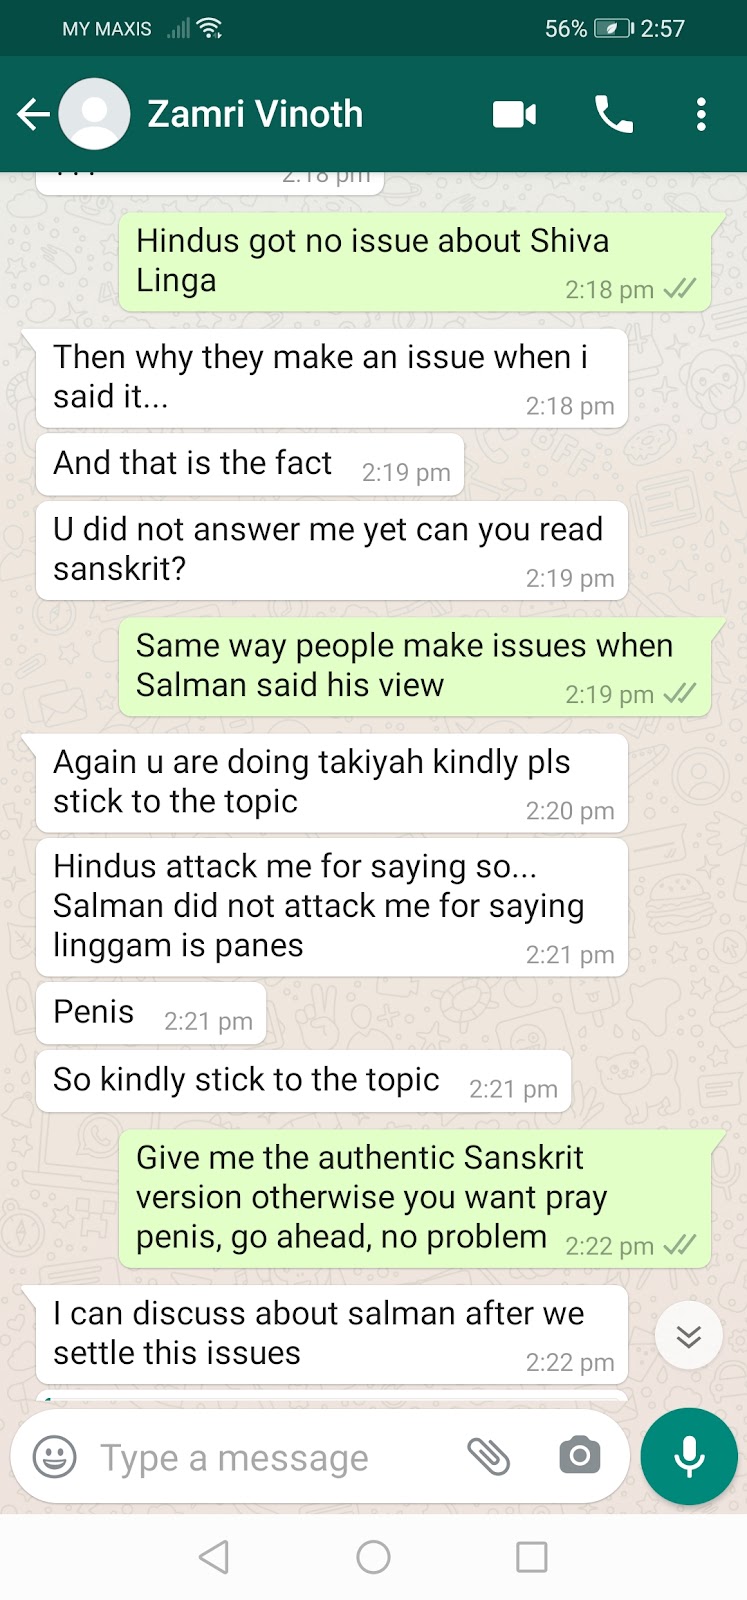The height and width of the screenshot is (1600, 747).
Task: Jump to latest messages with double-chevron button
Action: [689, 1336]
